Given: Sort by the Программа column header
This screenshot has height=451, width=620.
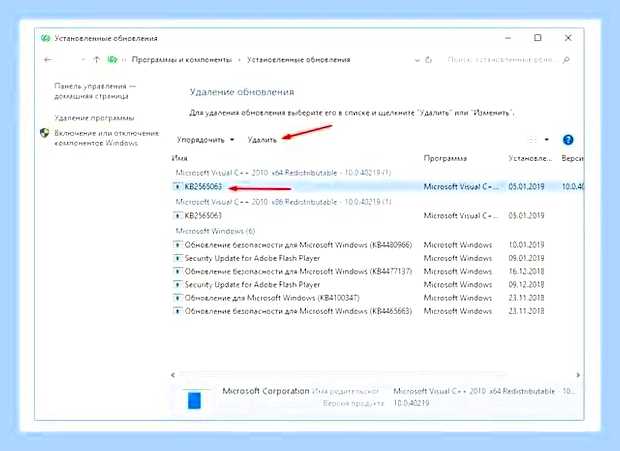Looking at the screenshot, I should click(x=445, y=158).
